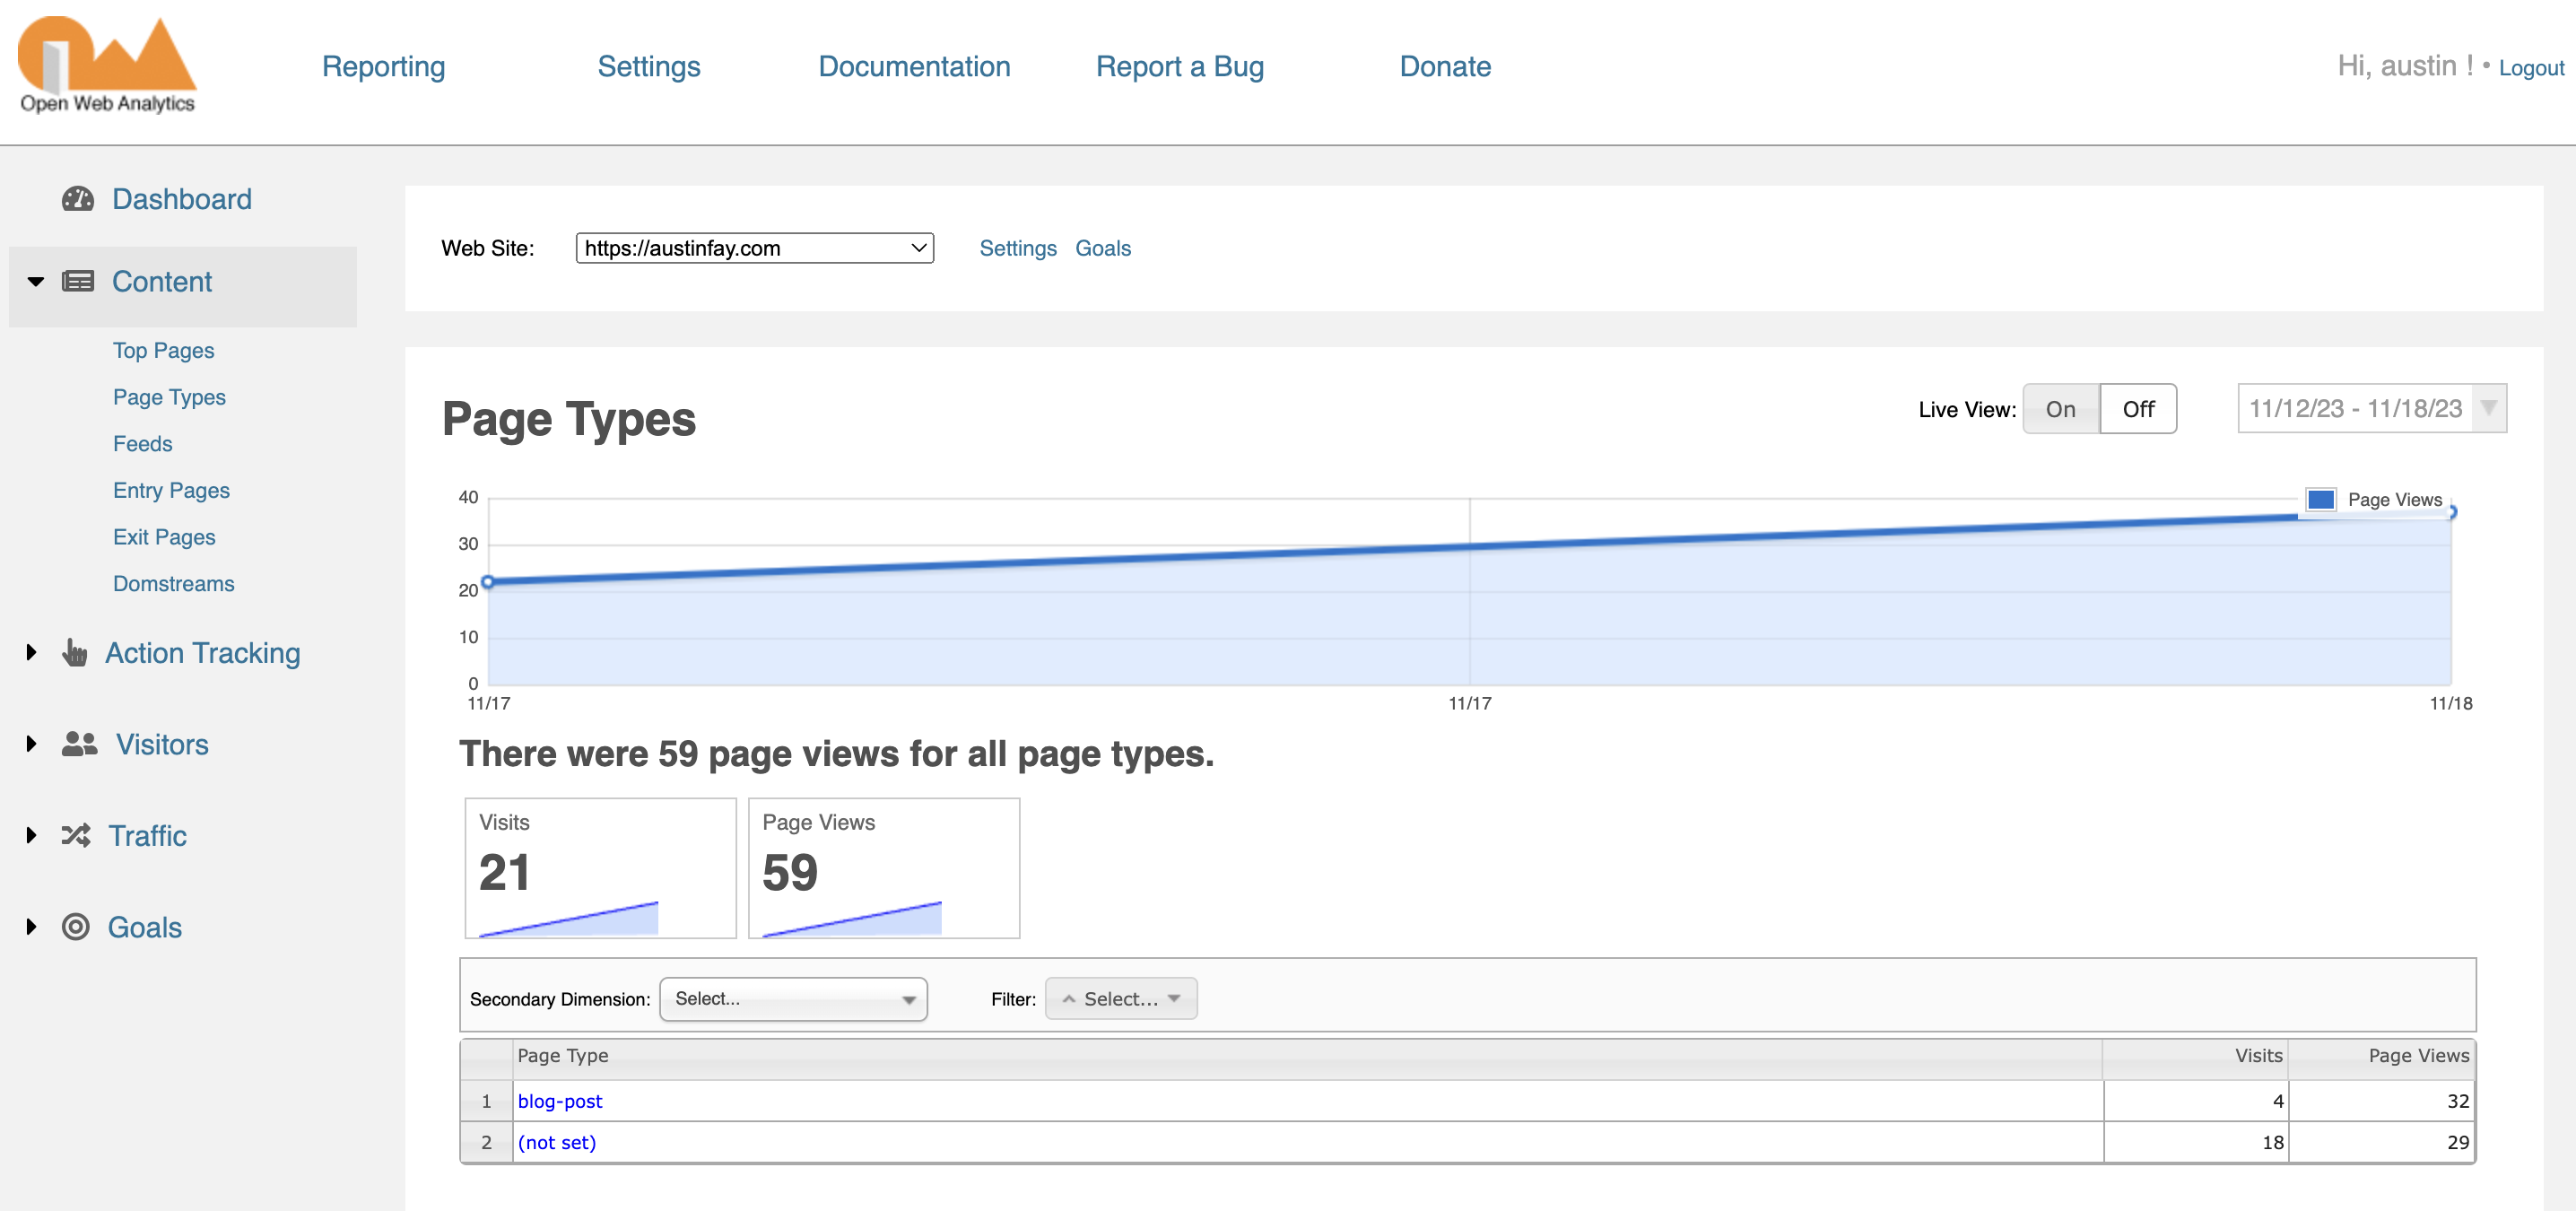Expand the Traffic section arrow

[x=31, y=835]
